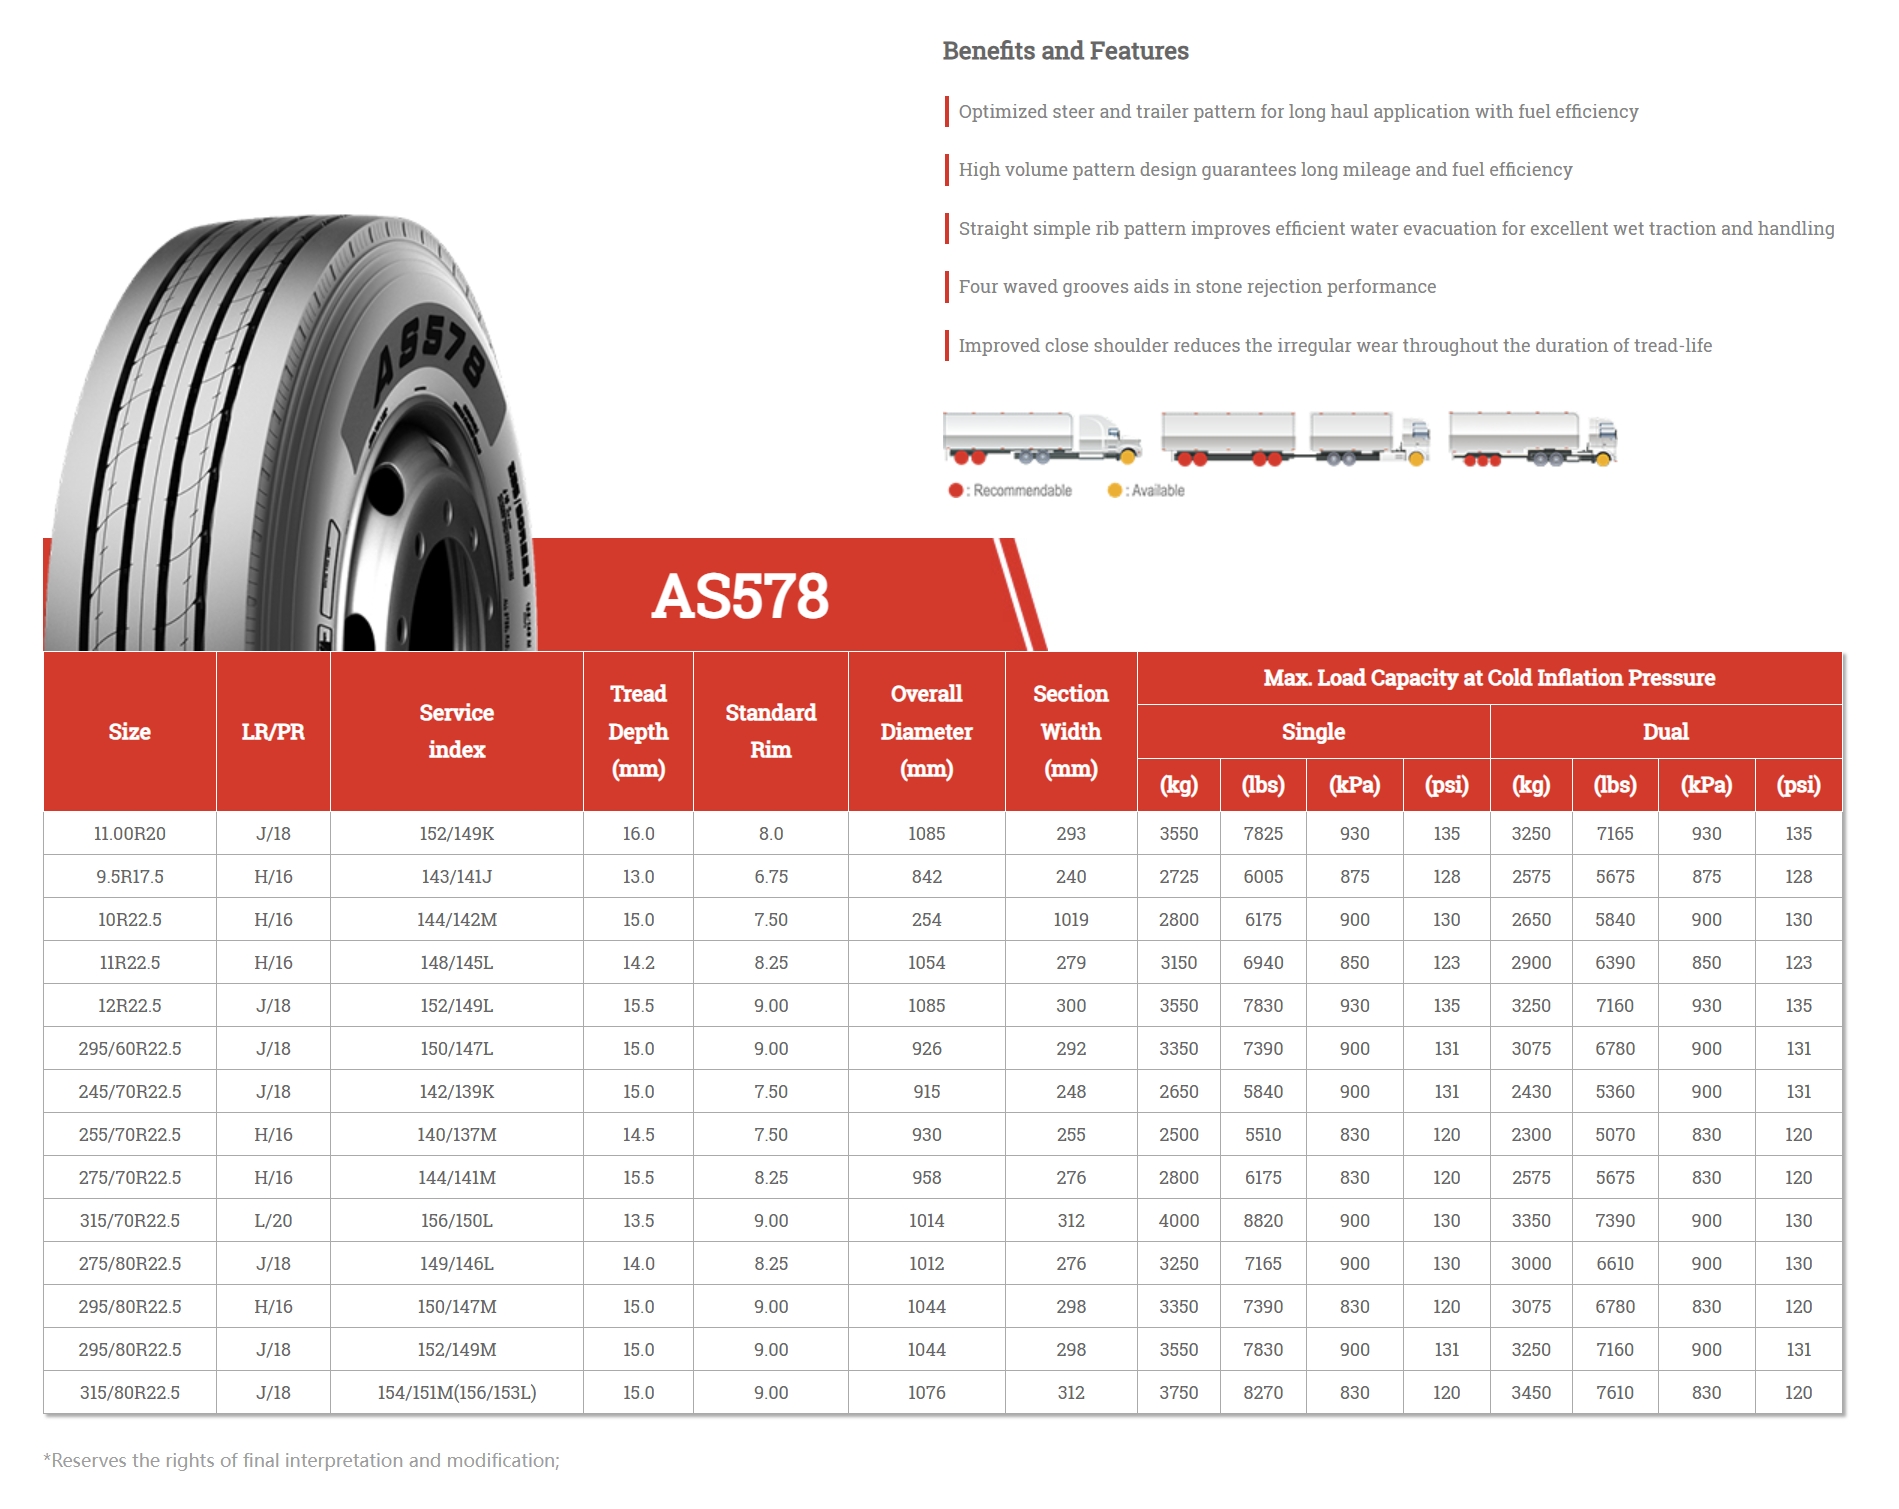Click overall diameter value 1076
1899x1509 pixels.
pyautogui.click(x=927, y=1392)
